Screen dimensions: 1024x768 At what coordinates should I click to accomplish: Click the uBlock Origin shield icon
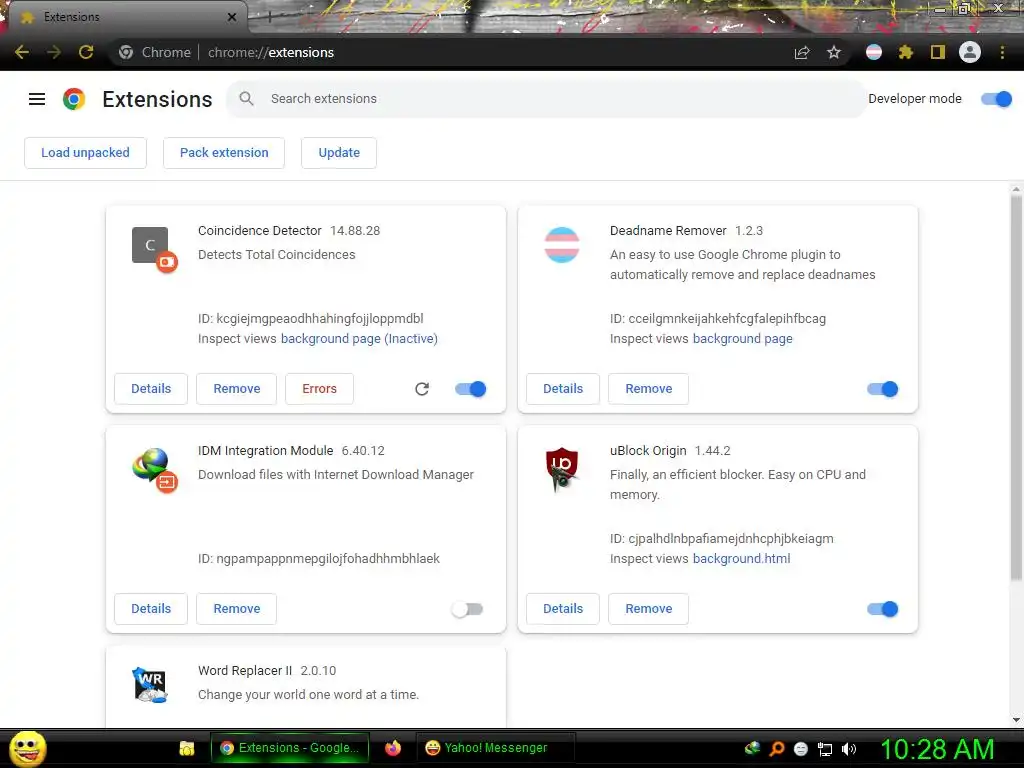pos(562,469)
